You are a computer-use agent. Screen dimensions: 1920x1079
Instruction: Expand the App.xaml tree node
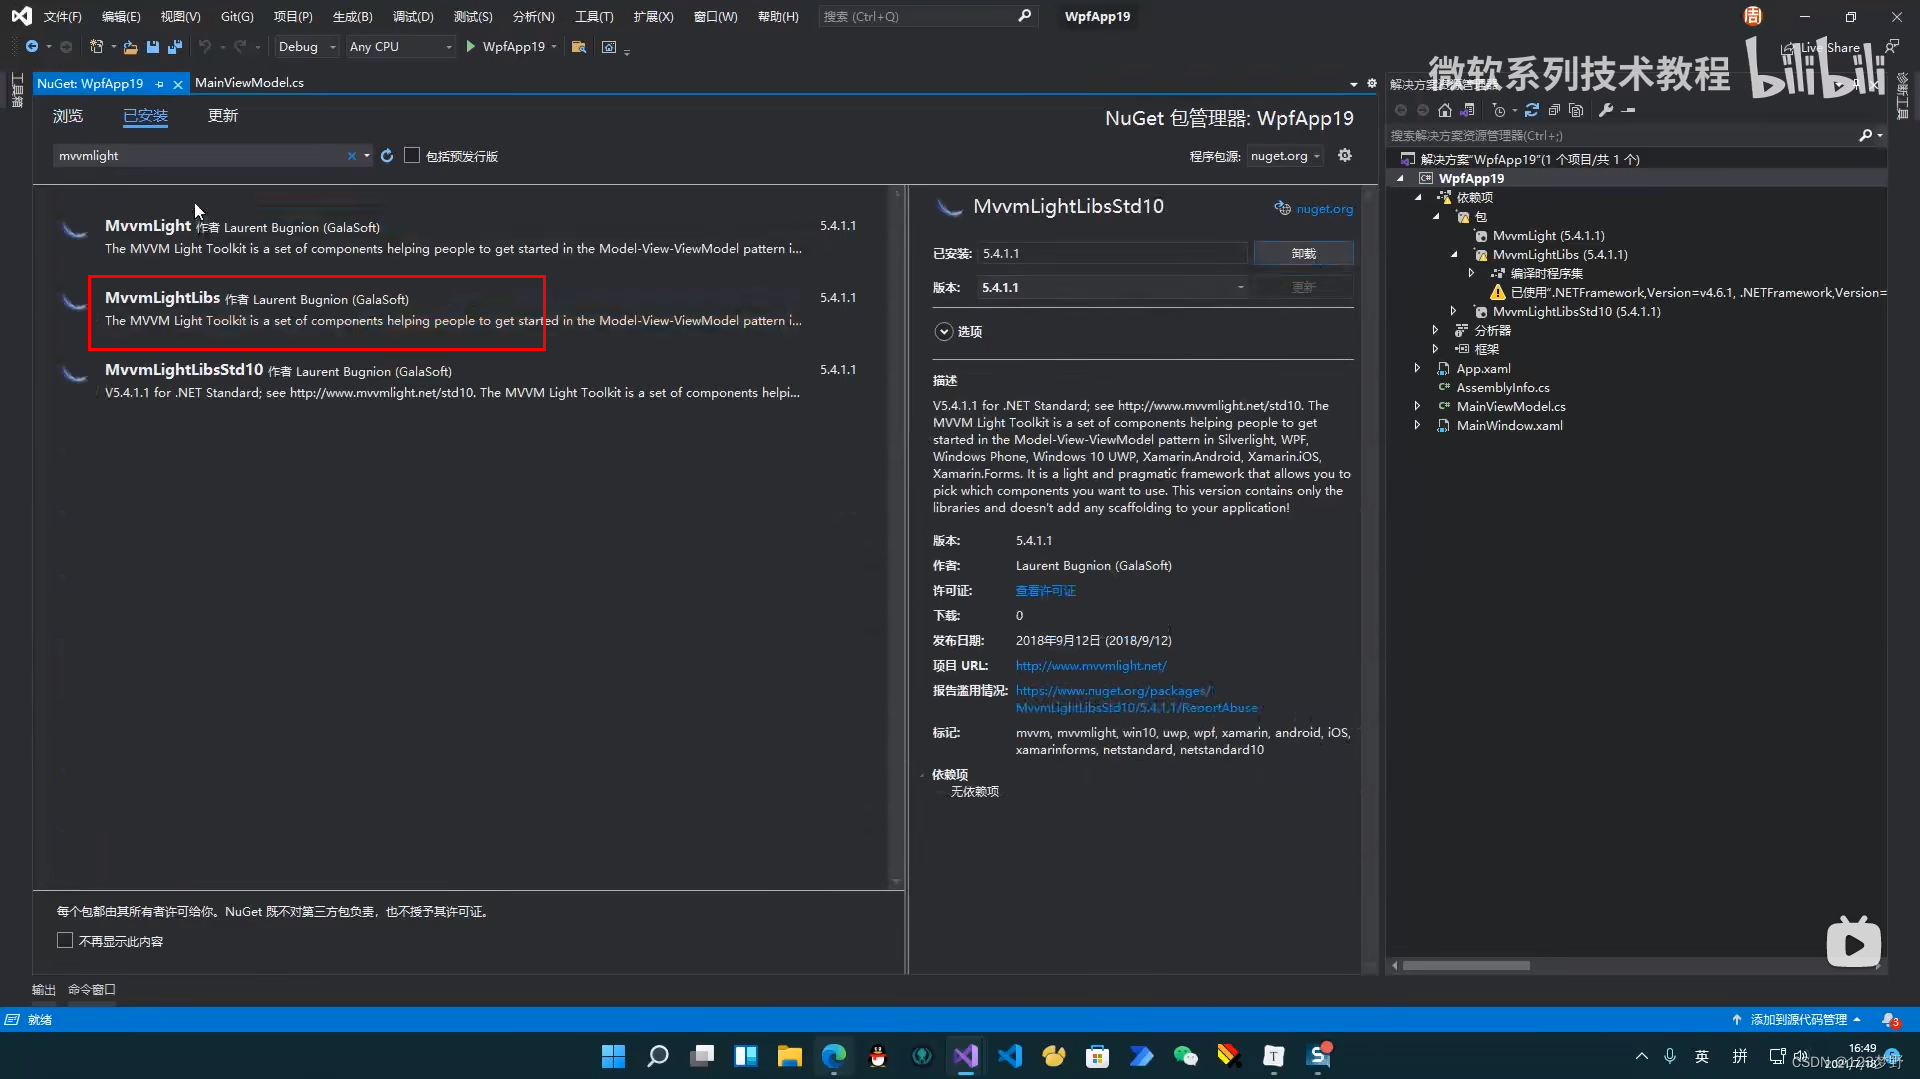pos(1418,368)
